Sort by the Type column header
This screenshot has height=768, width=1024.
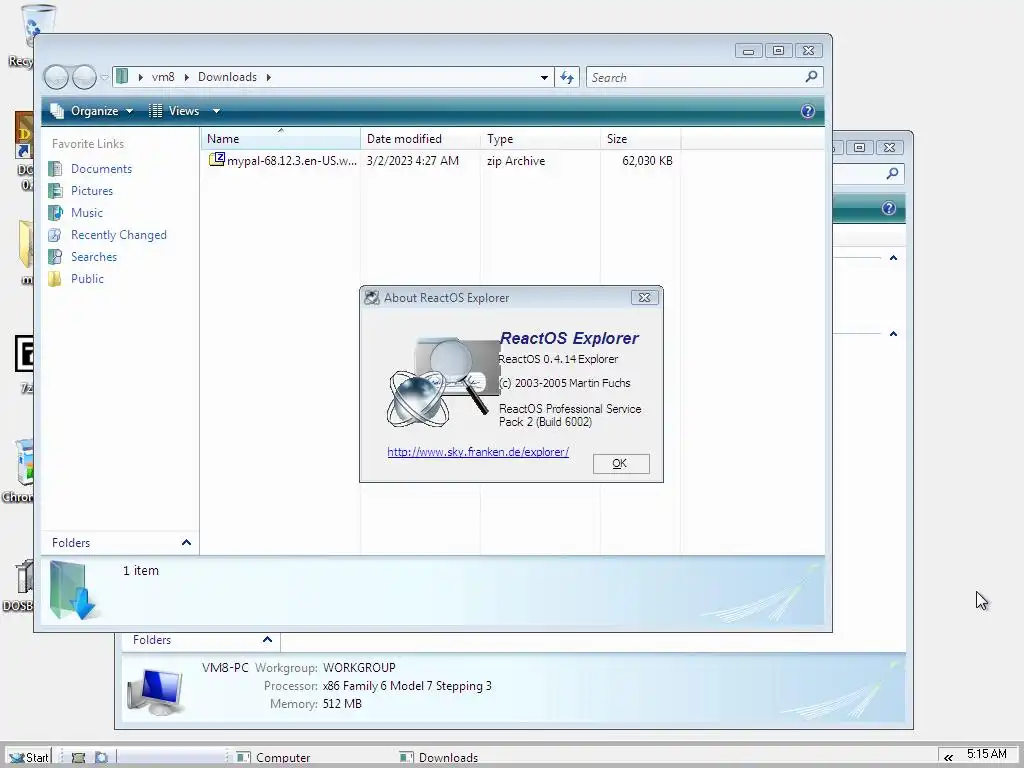540,138
